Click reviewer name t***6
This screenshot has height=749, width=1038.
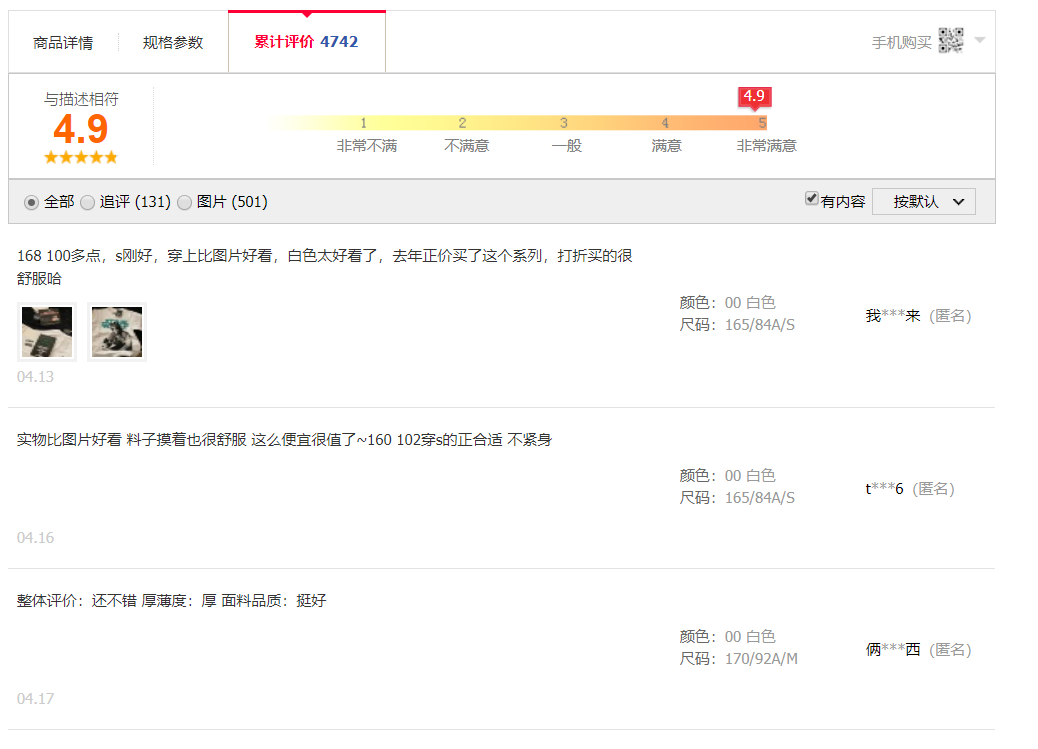coord(884,489)
